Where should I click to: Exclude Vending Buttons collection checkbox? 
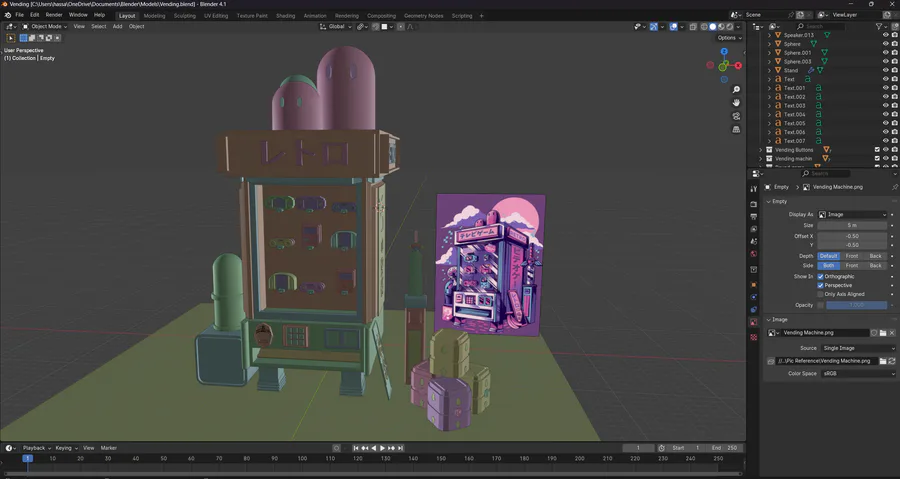pyautogui.click(x=877, y=150)
